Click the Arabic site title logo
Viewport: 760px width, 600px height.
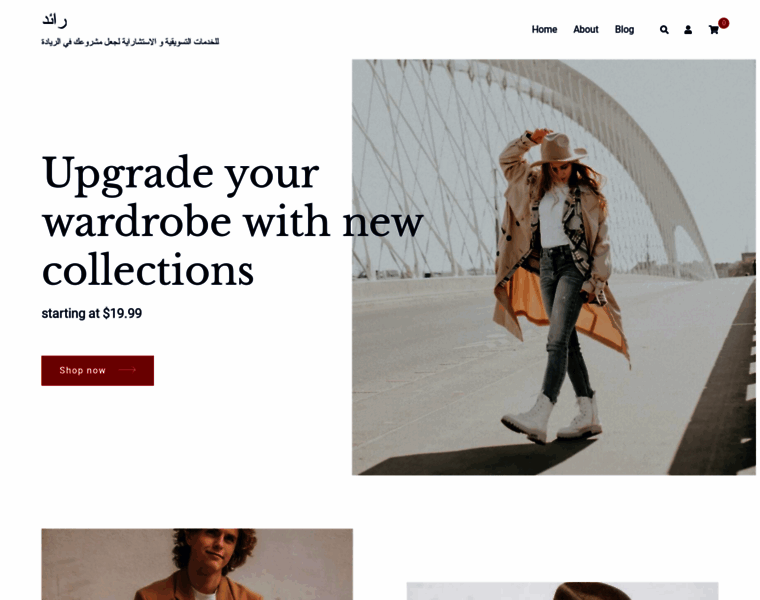tap(55, 20)
